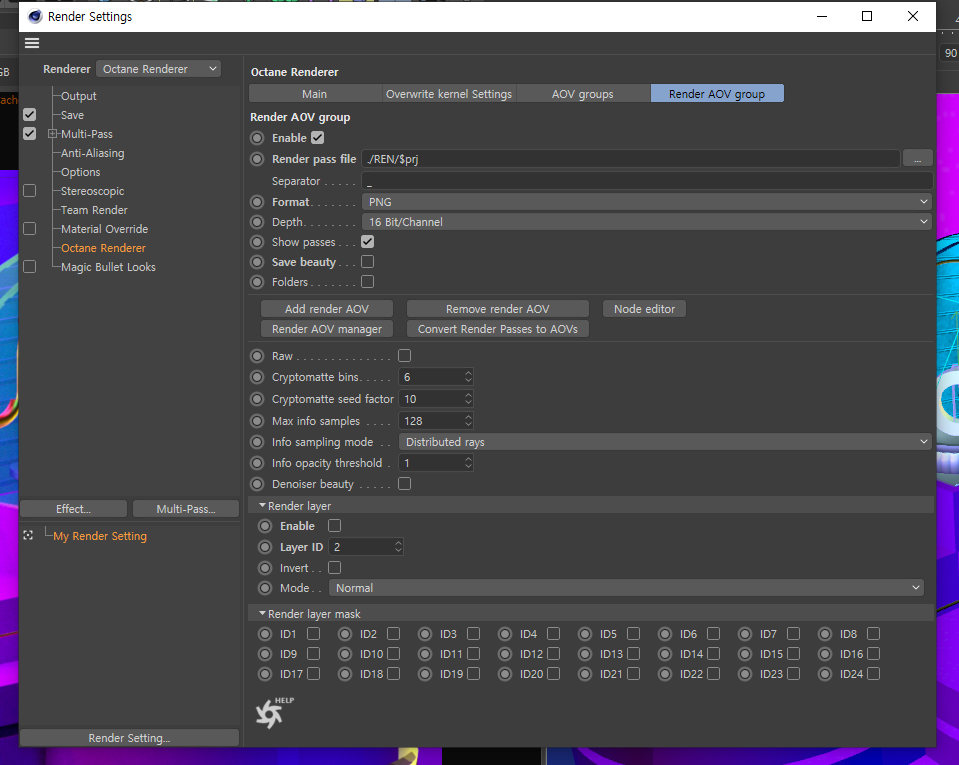Click the animation dot beside Show passes
This screenshot has width=959, height=765.
(x=257, y=242)
